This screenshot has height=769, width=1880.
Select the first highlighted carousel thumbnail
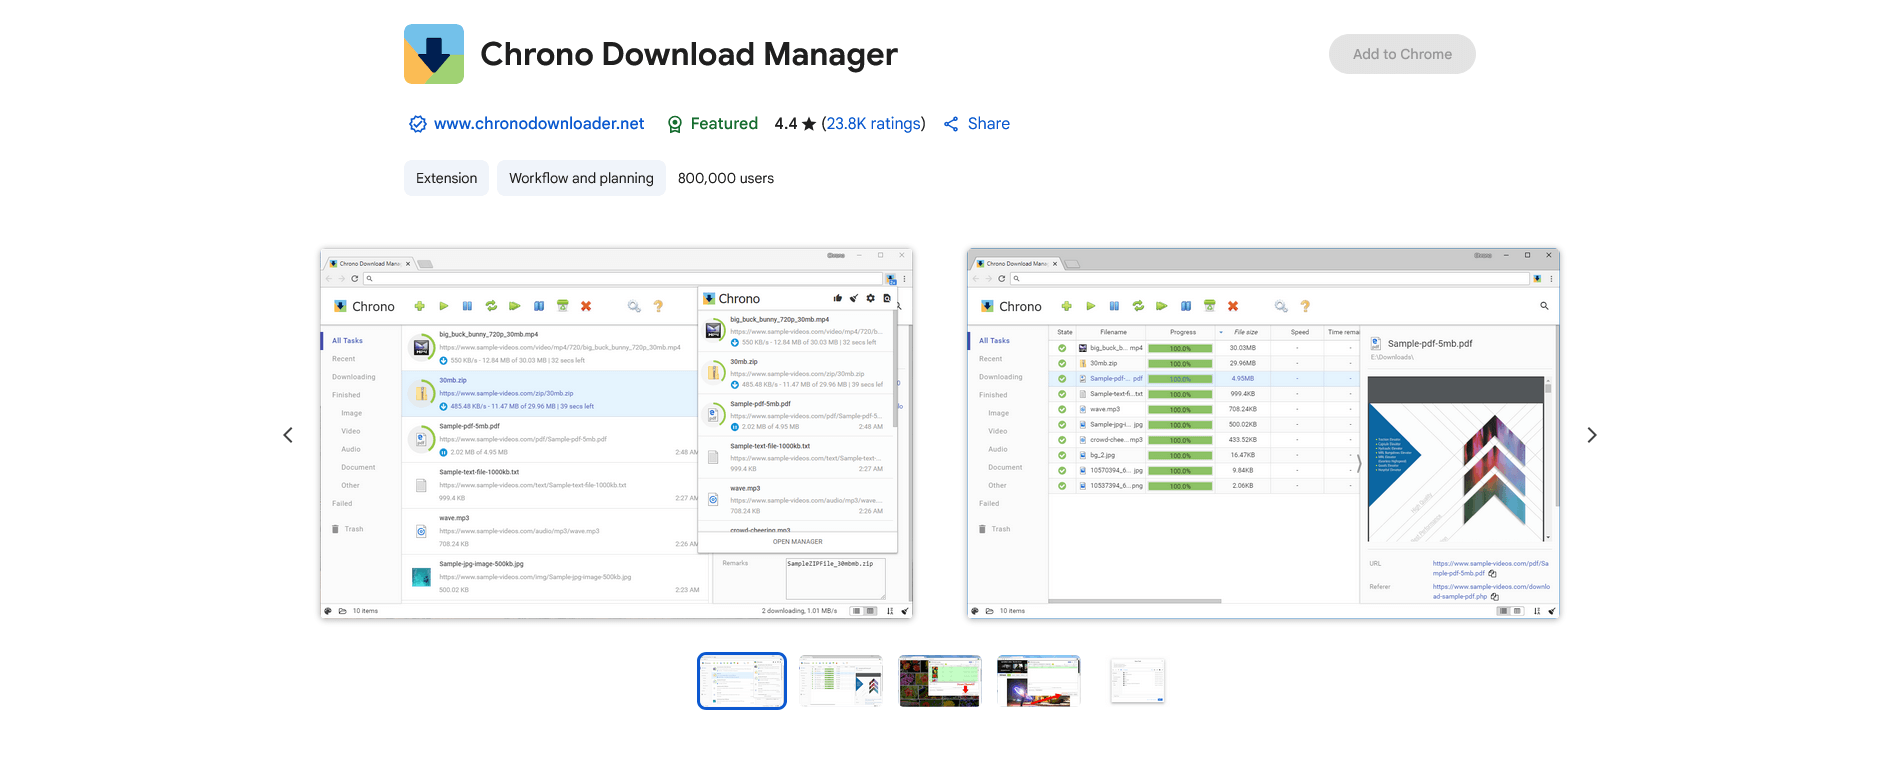tap(742, 681)
